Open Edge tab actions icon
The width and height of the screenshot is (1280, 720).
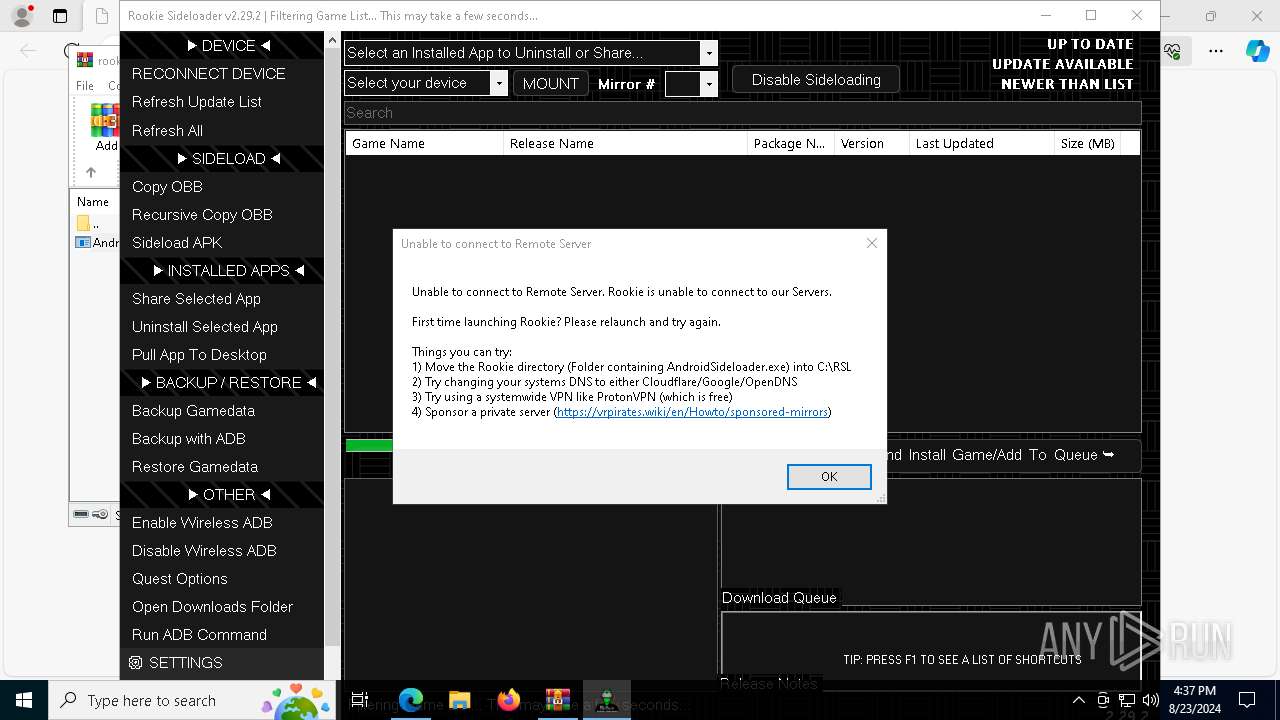coord(60,16)
